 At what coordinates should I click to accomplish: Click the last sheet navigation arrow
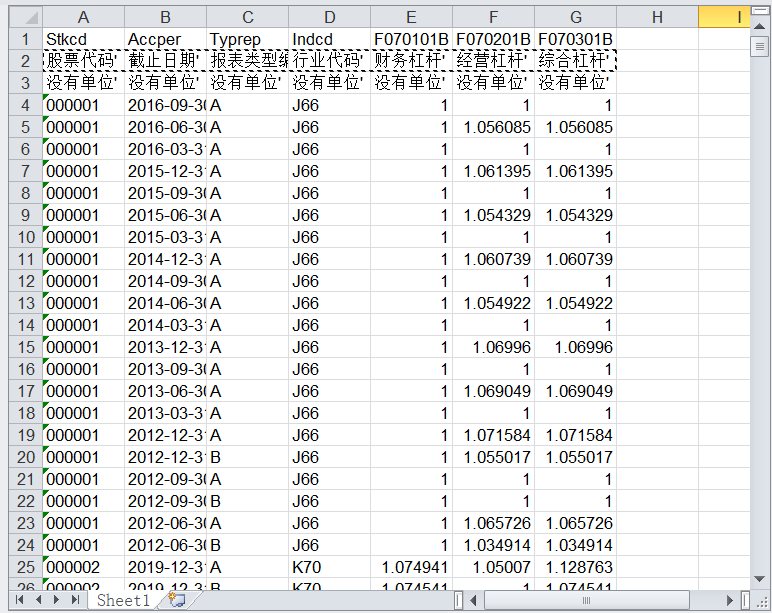tap(77, 600)
